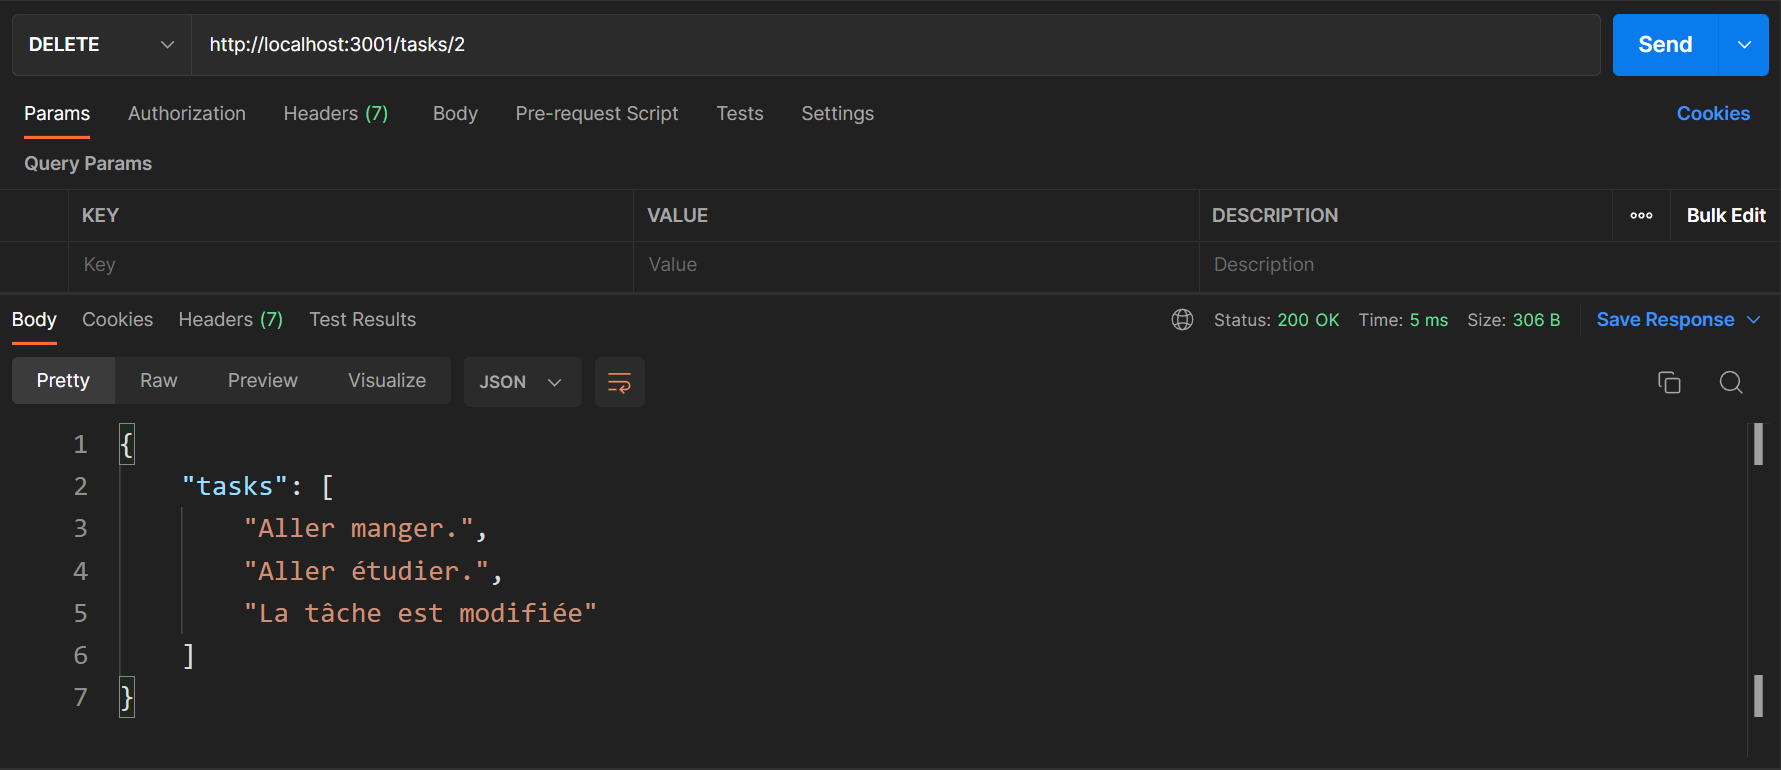
Task: Click the Key input cell
Action: click(351, 265)
